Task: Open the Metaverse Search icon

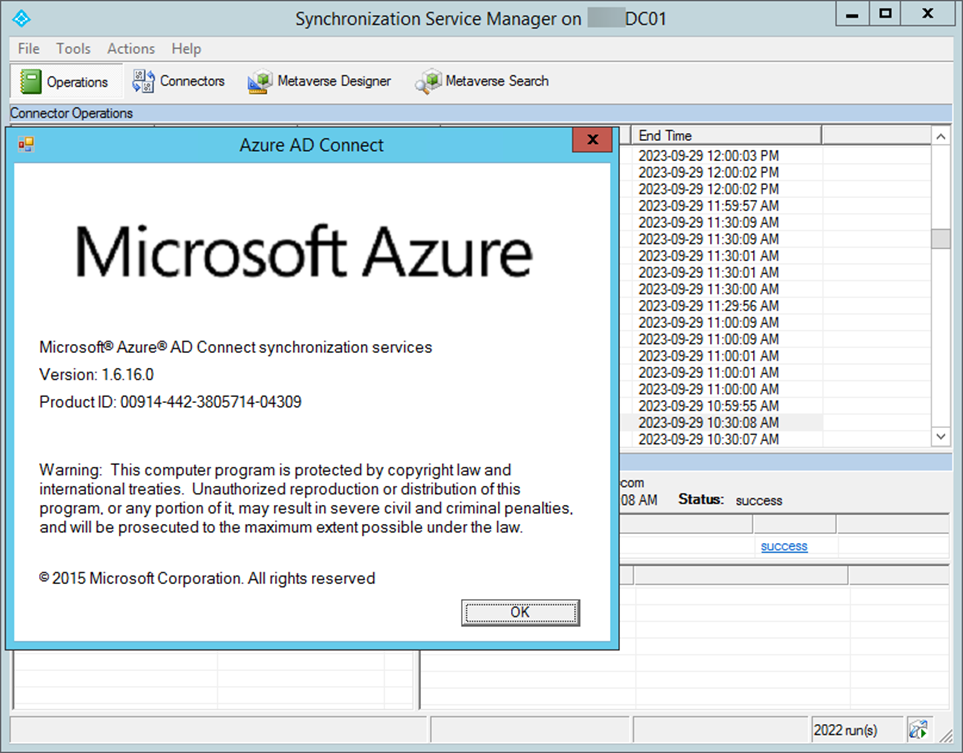Action: click(x=429, y=81)
